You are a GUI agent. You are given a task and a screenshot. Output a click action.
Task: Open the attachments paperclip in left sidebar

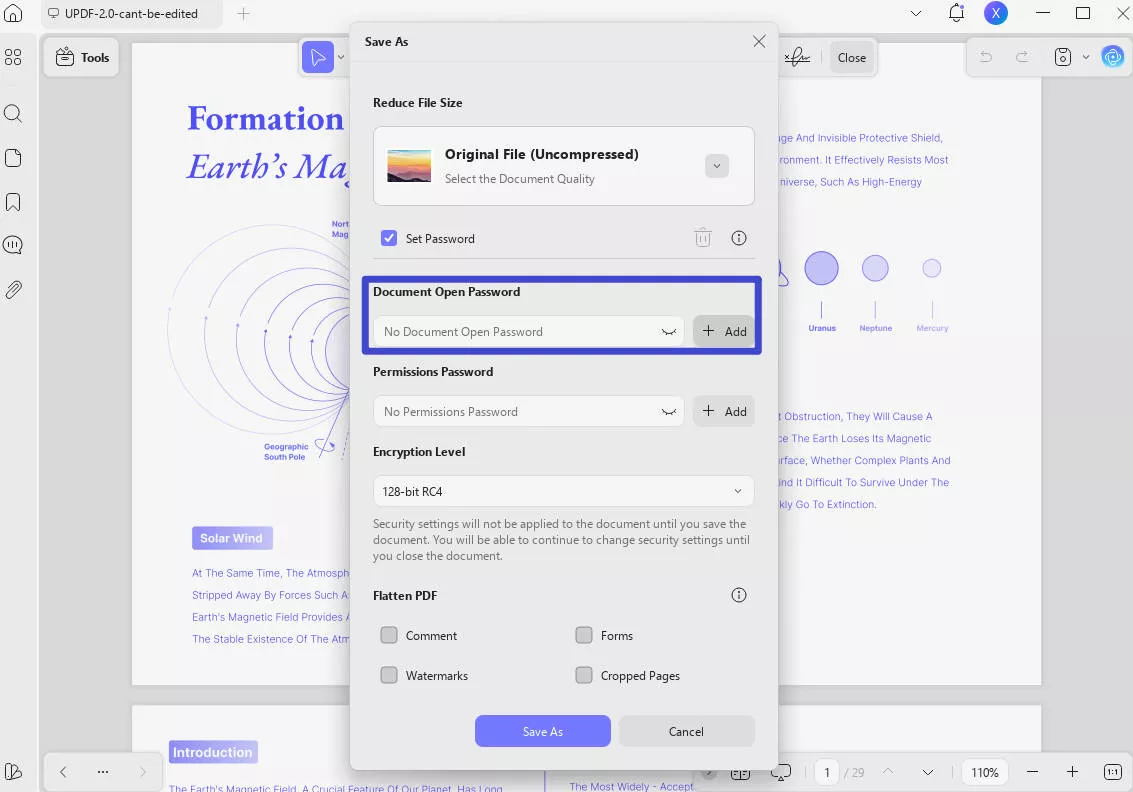[13, 290]
